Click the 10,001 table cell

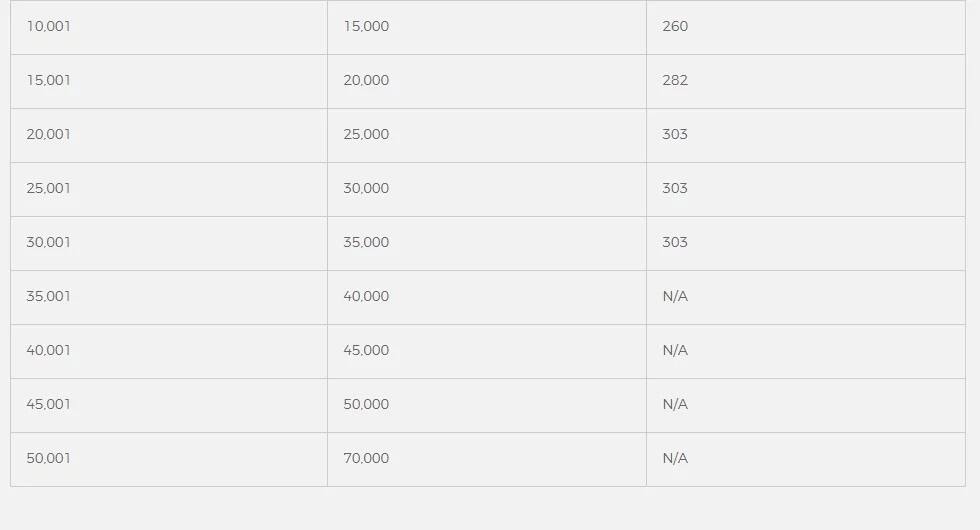click(169, 27)
